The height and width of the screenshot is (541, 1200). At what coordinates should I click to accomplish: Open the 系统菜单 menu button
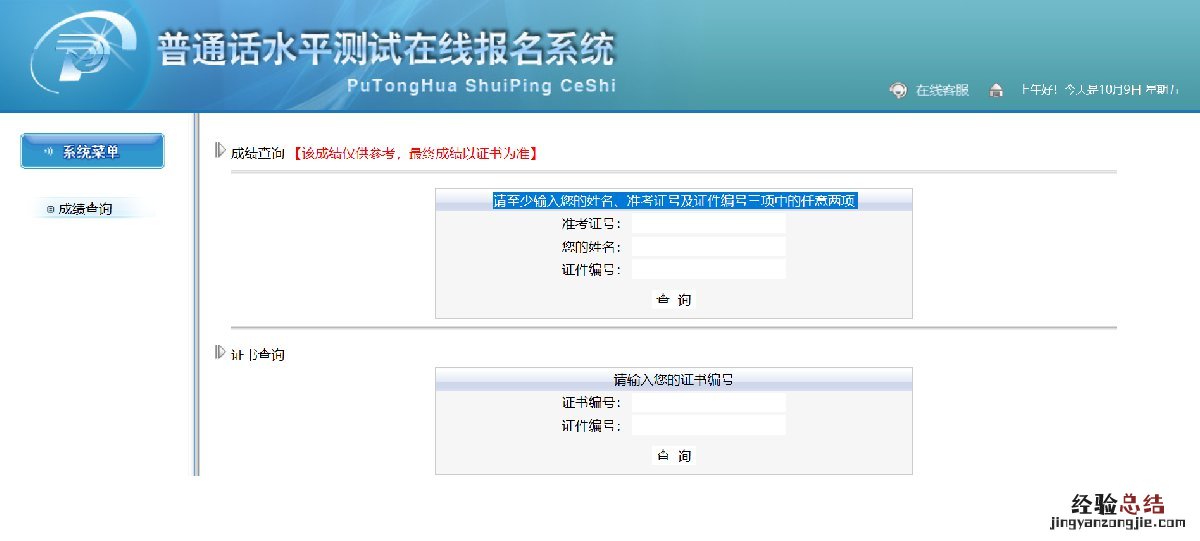point(92,151)
